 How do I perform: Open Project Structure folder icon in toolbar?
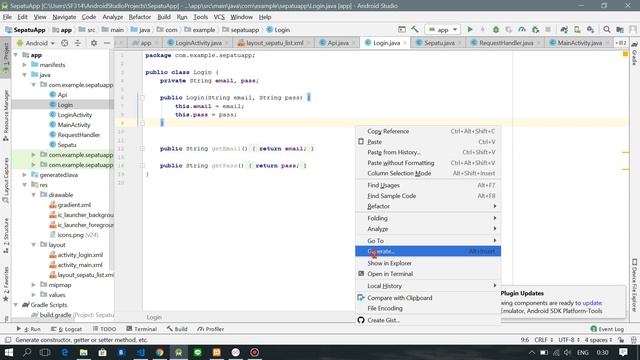point(620,29)
